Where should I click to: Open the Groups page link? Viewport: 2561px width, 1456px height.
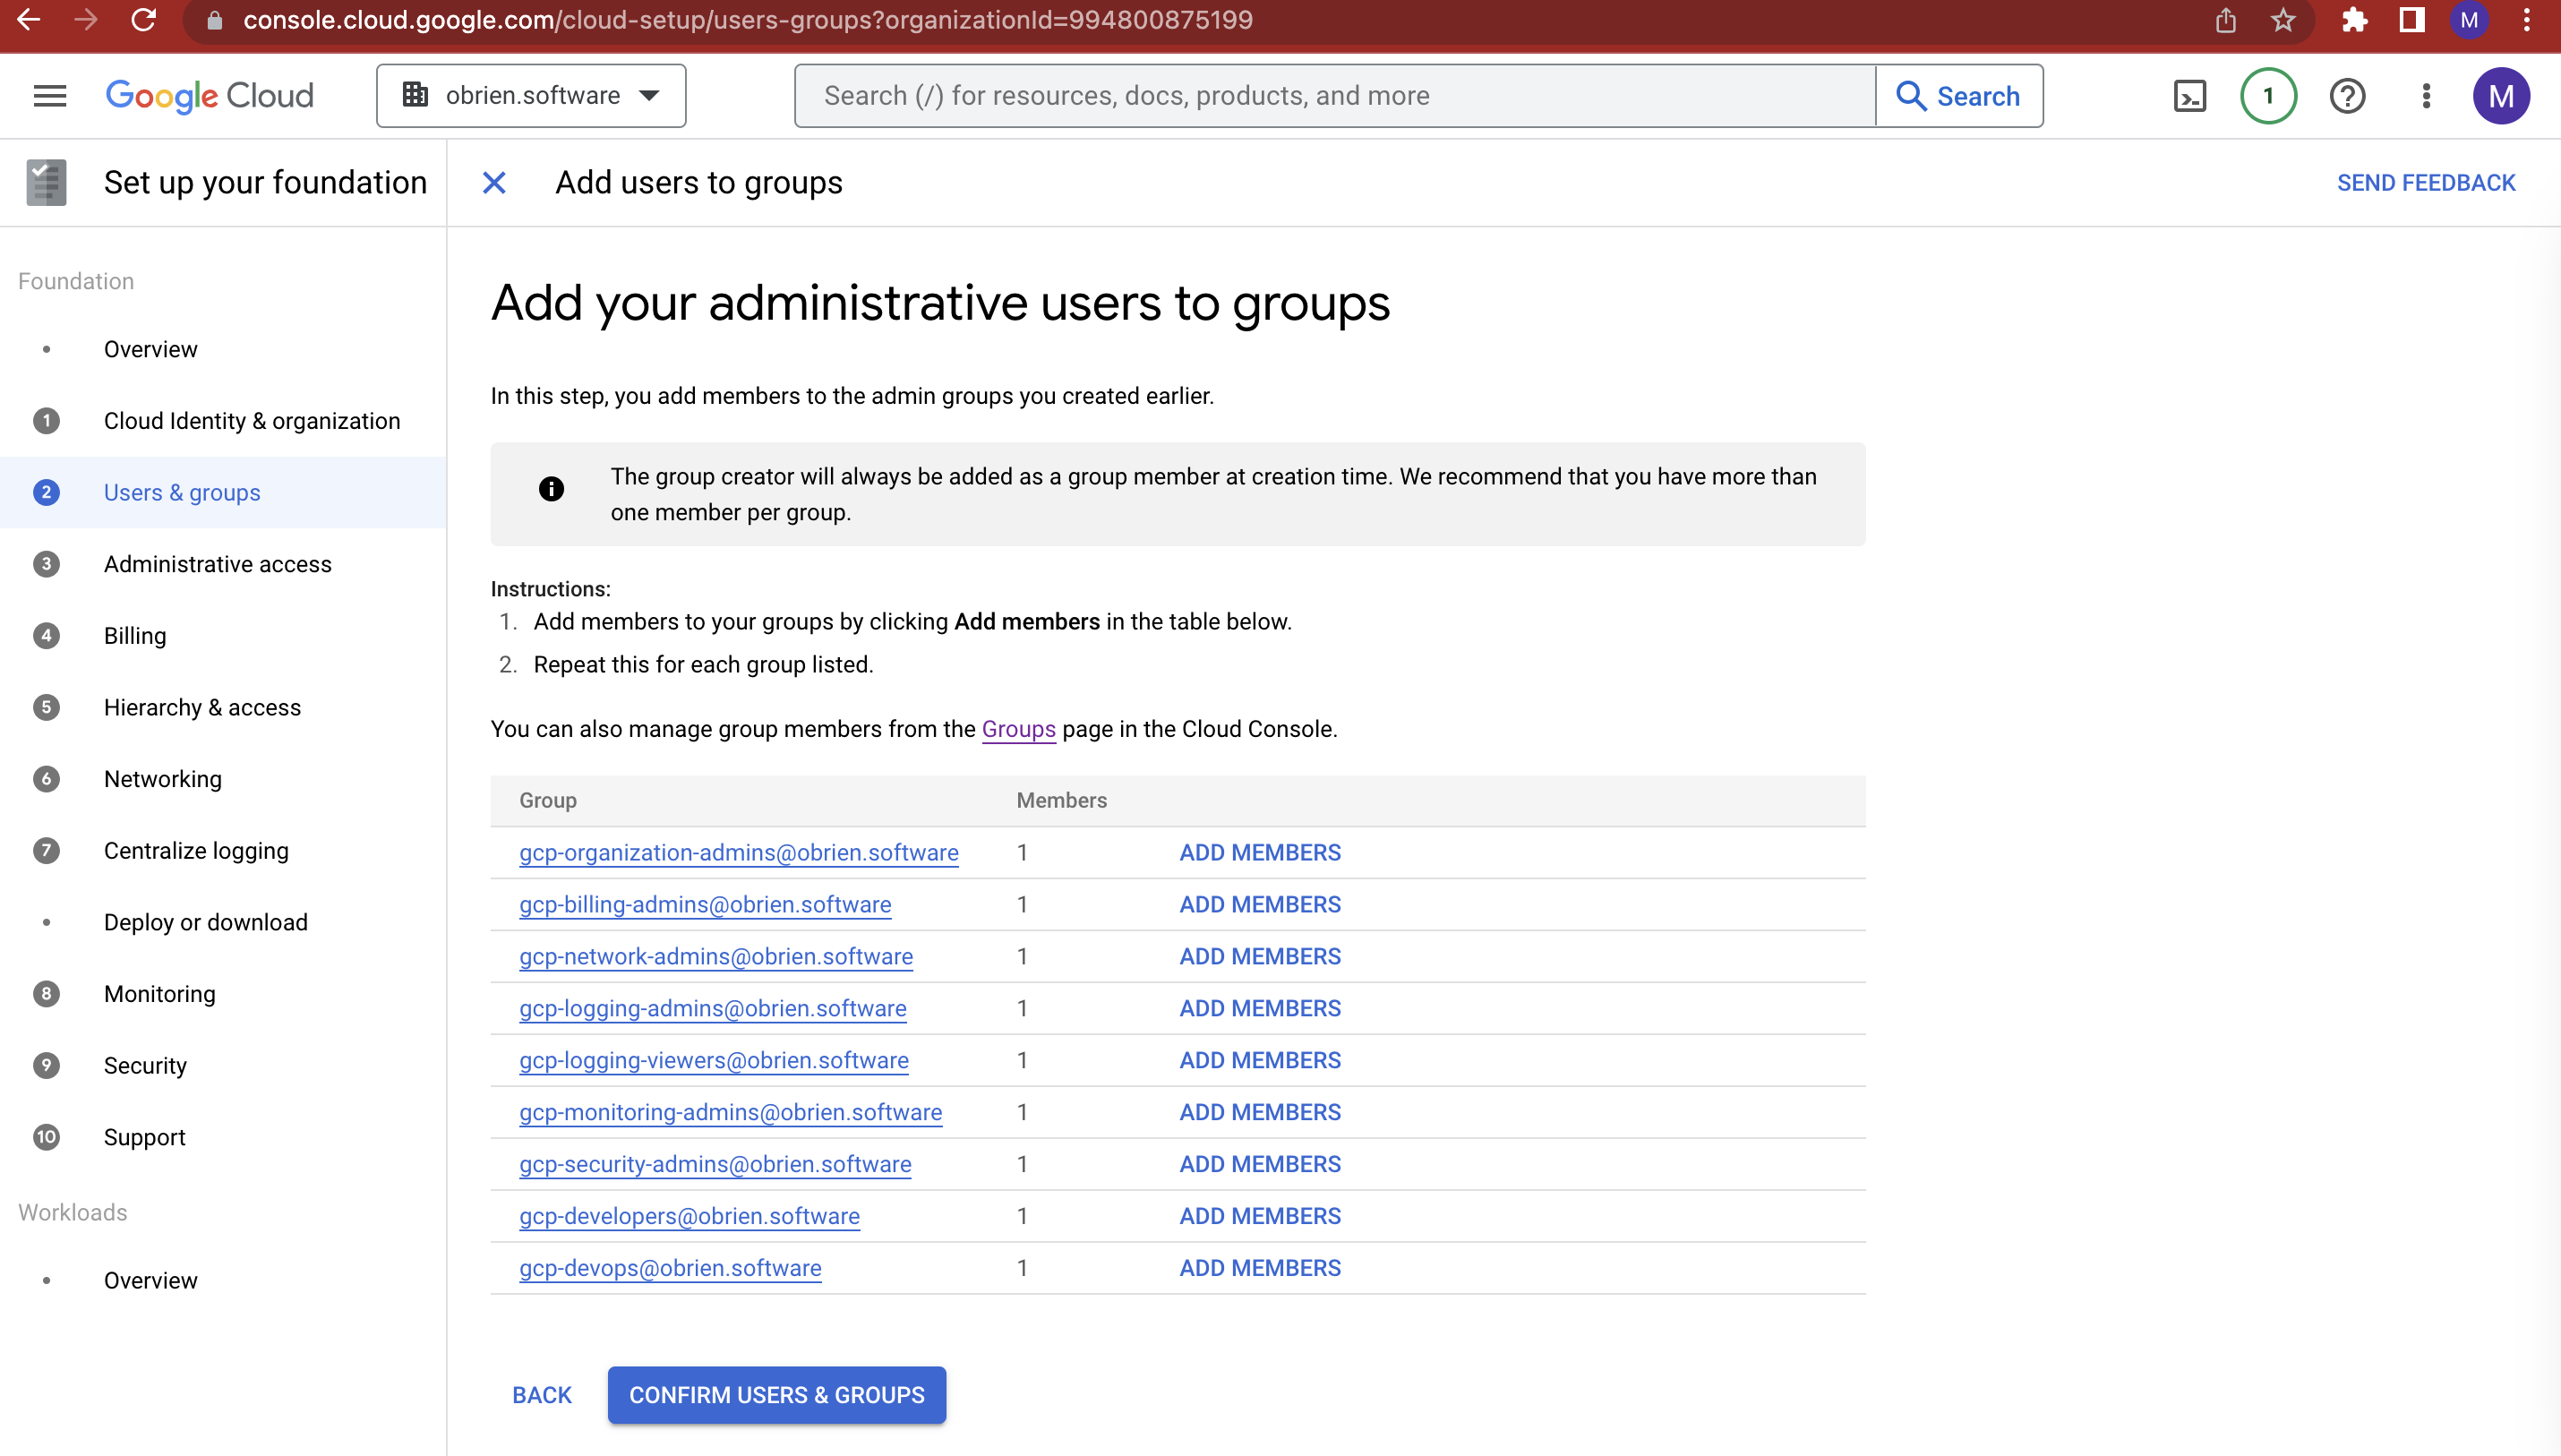(1018, 729)
